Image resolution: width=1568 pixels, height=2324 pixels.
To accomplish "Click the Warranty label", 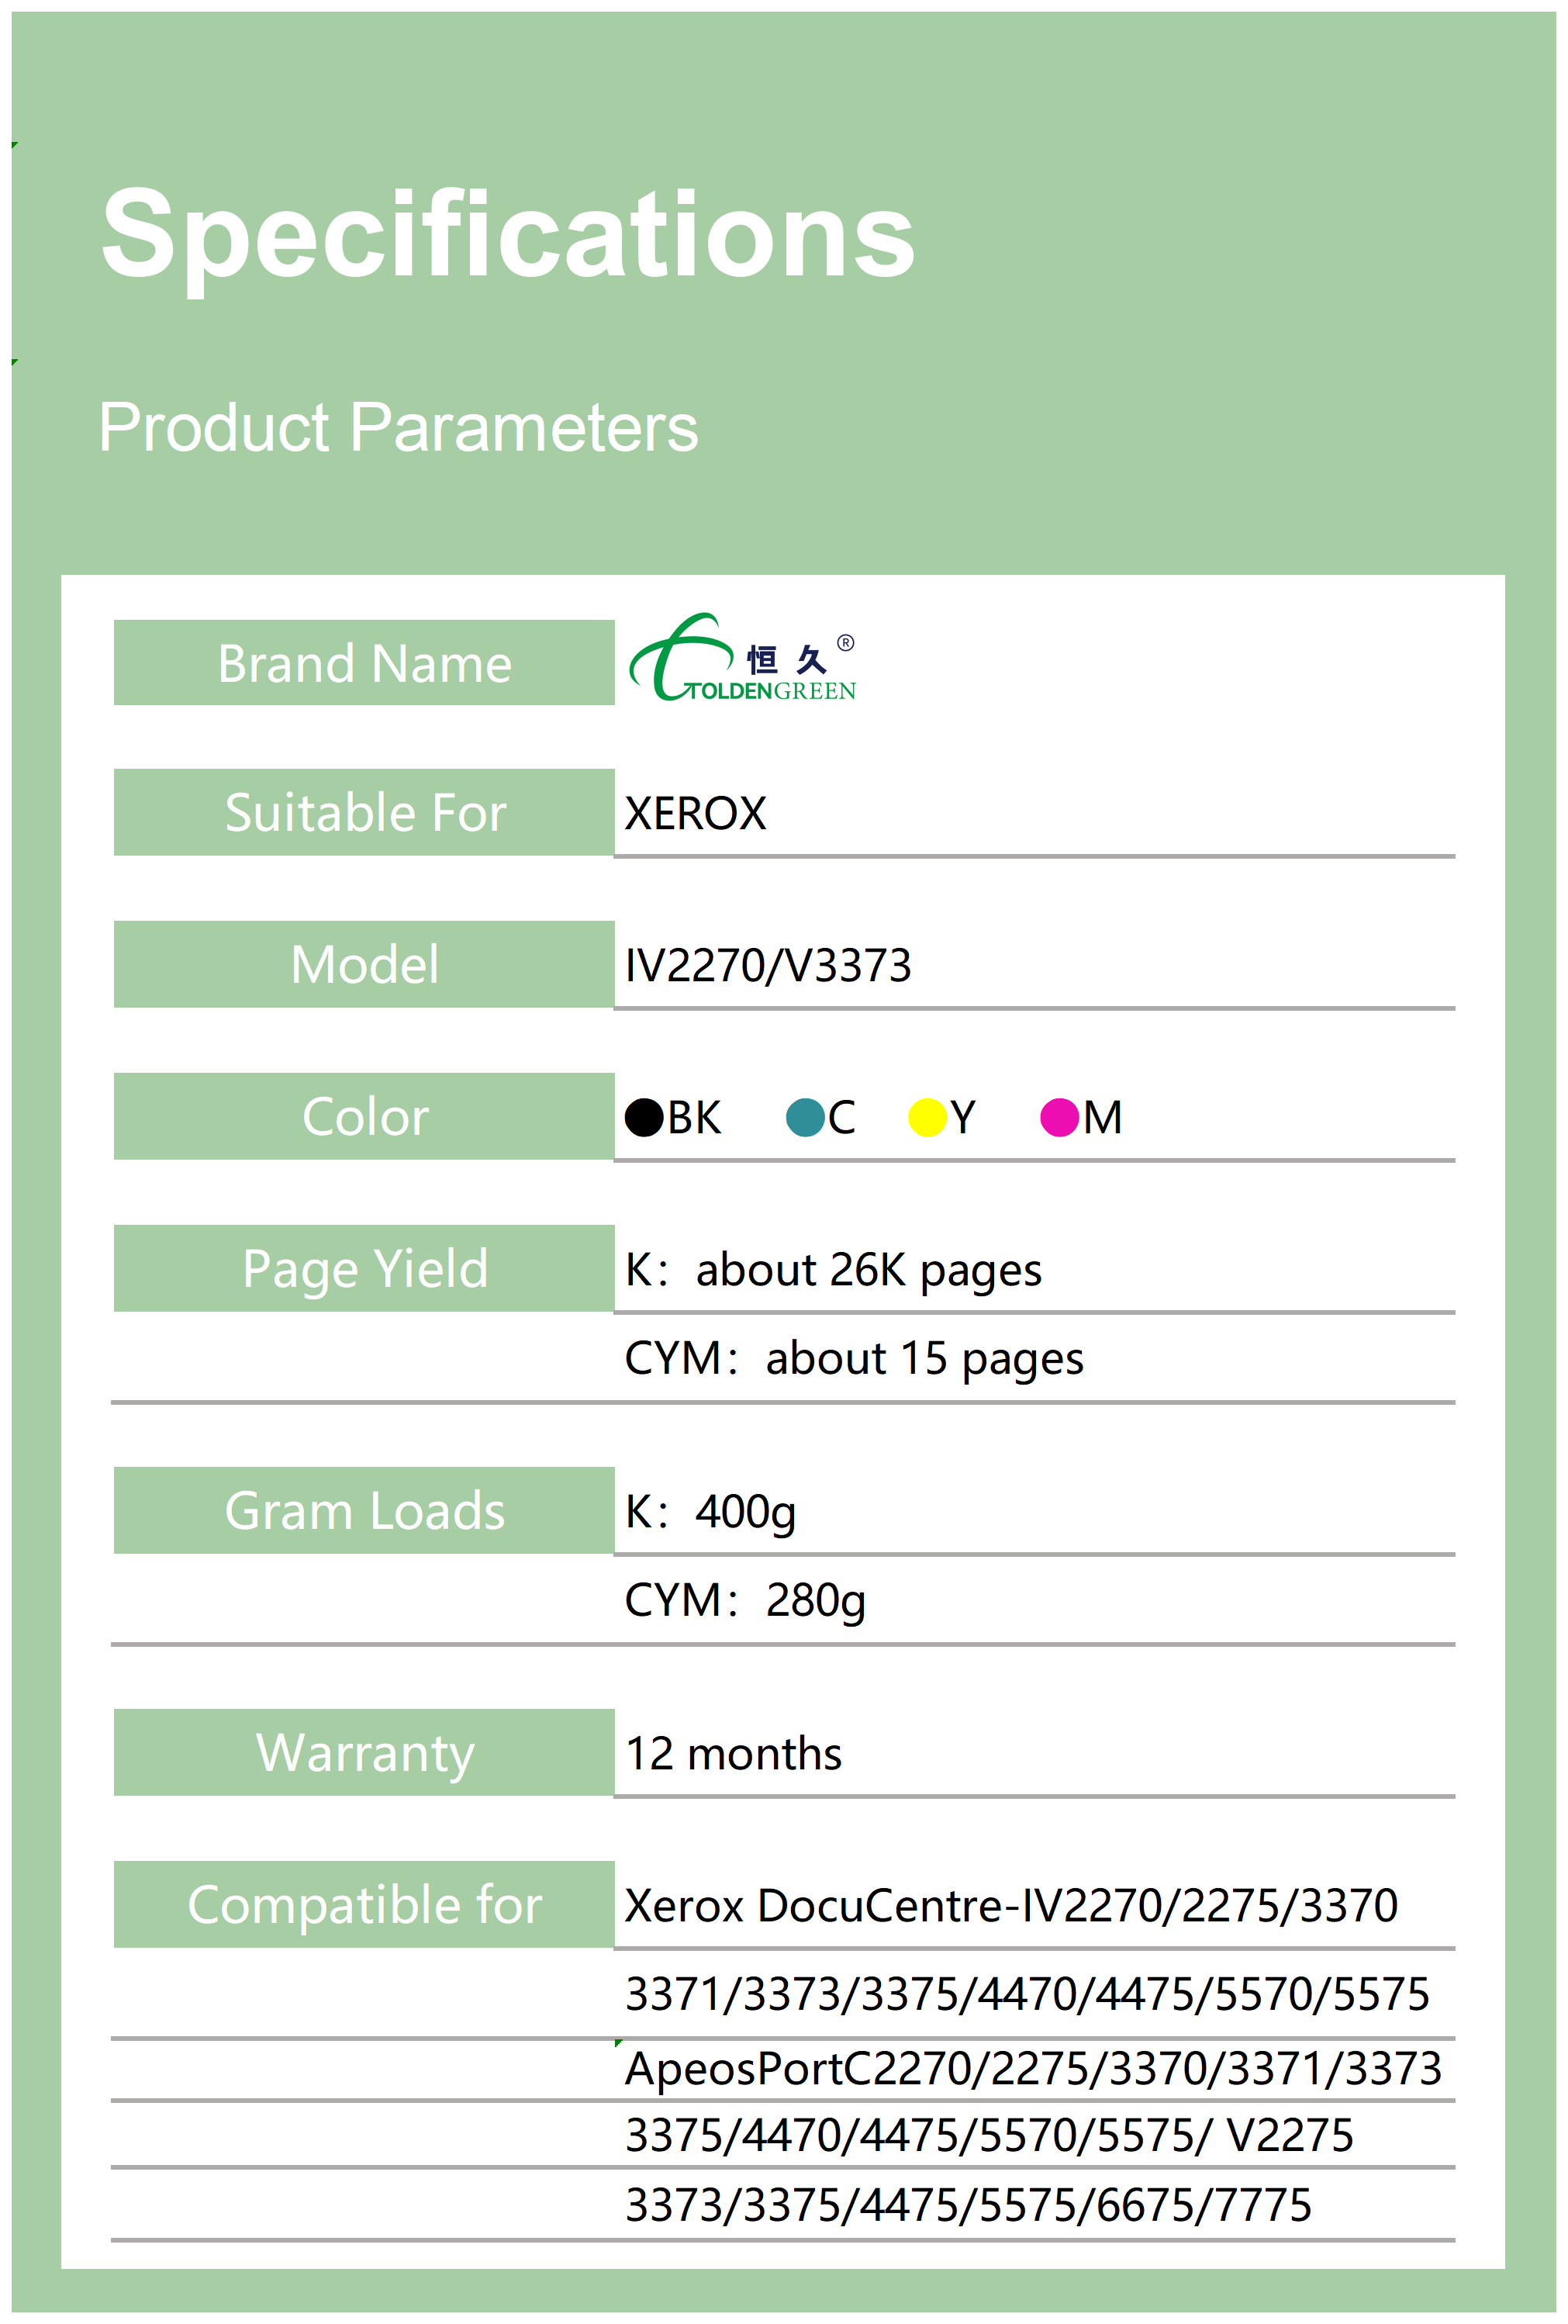I will pos(364,1752).
